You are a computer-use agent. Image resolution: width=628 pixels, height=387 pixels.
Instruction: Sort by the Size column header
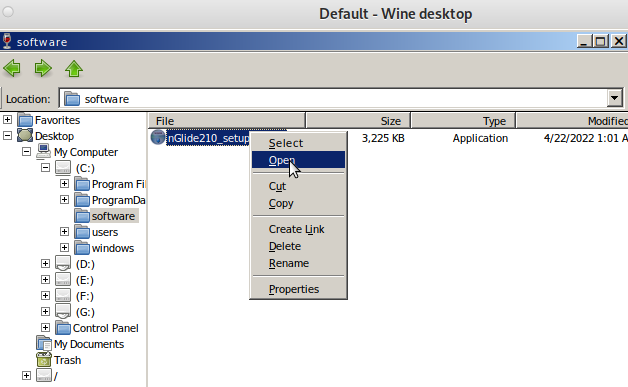coord(358,121)
